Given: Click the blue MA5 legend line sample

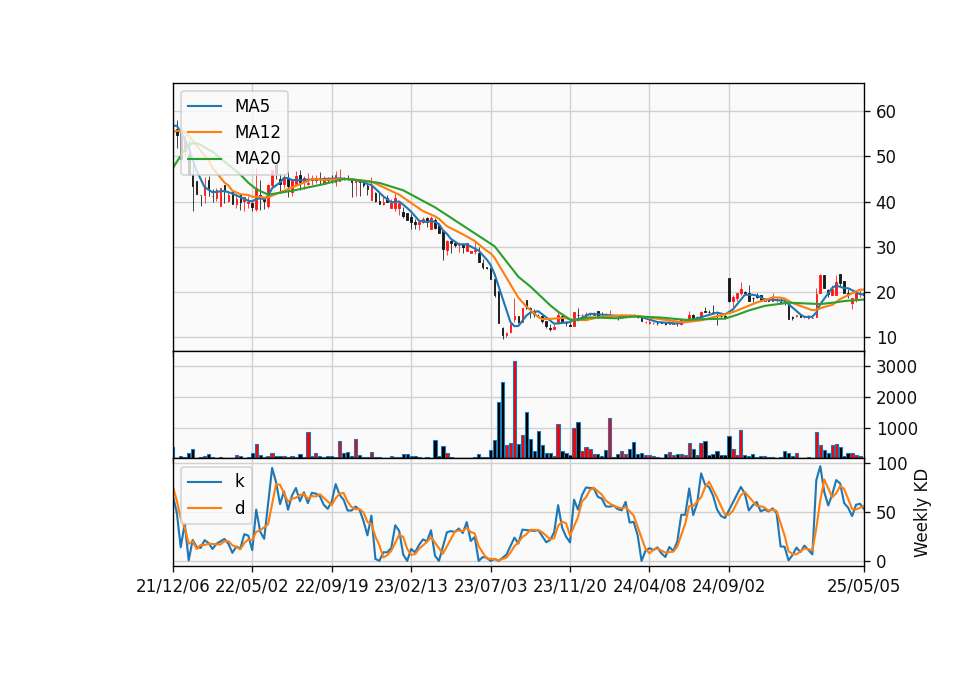Looking at the screenshot, I should point(204,106).
